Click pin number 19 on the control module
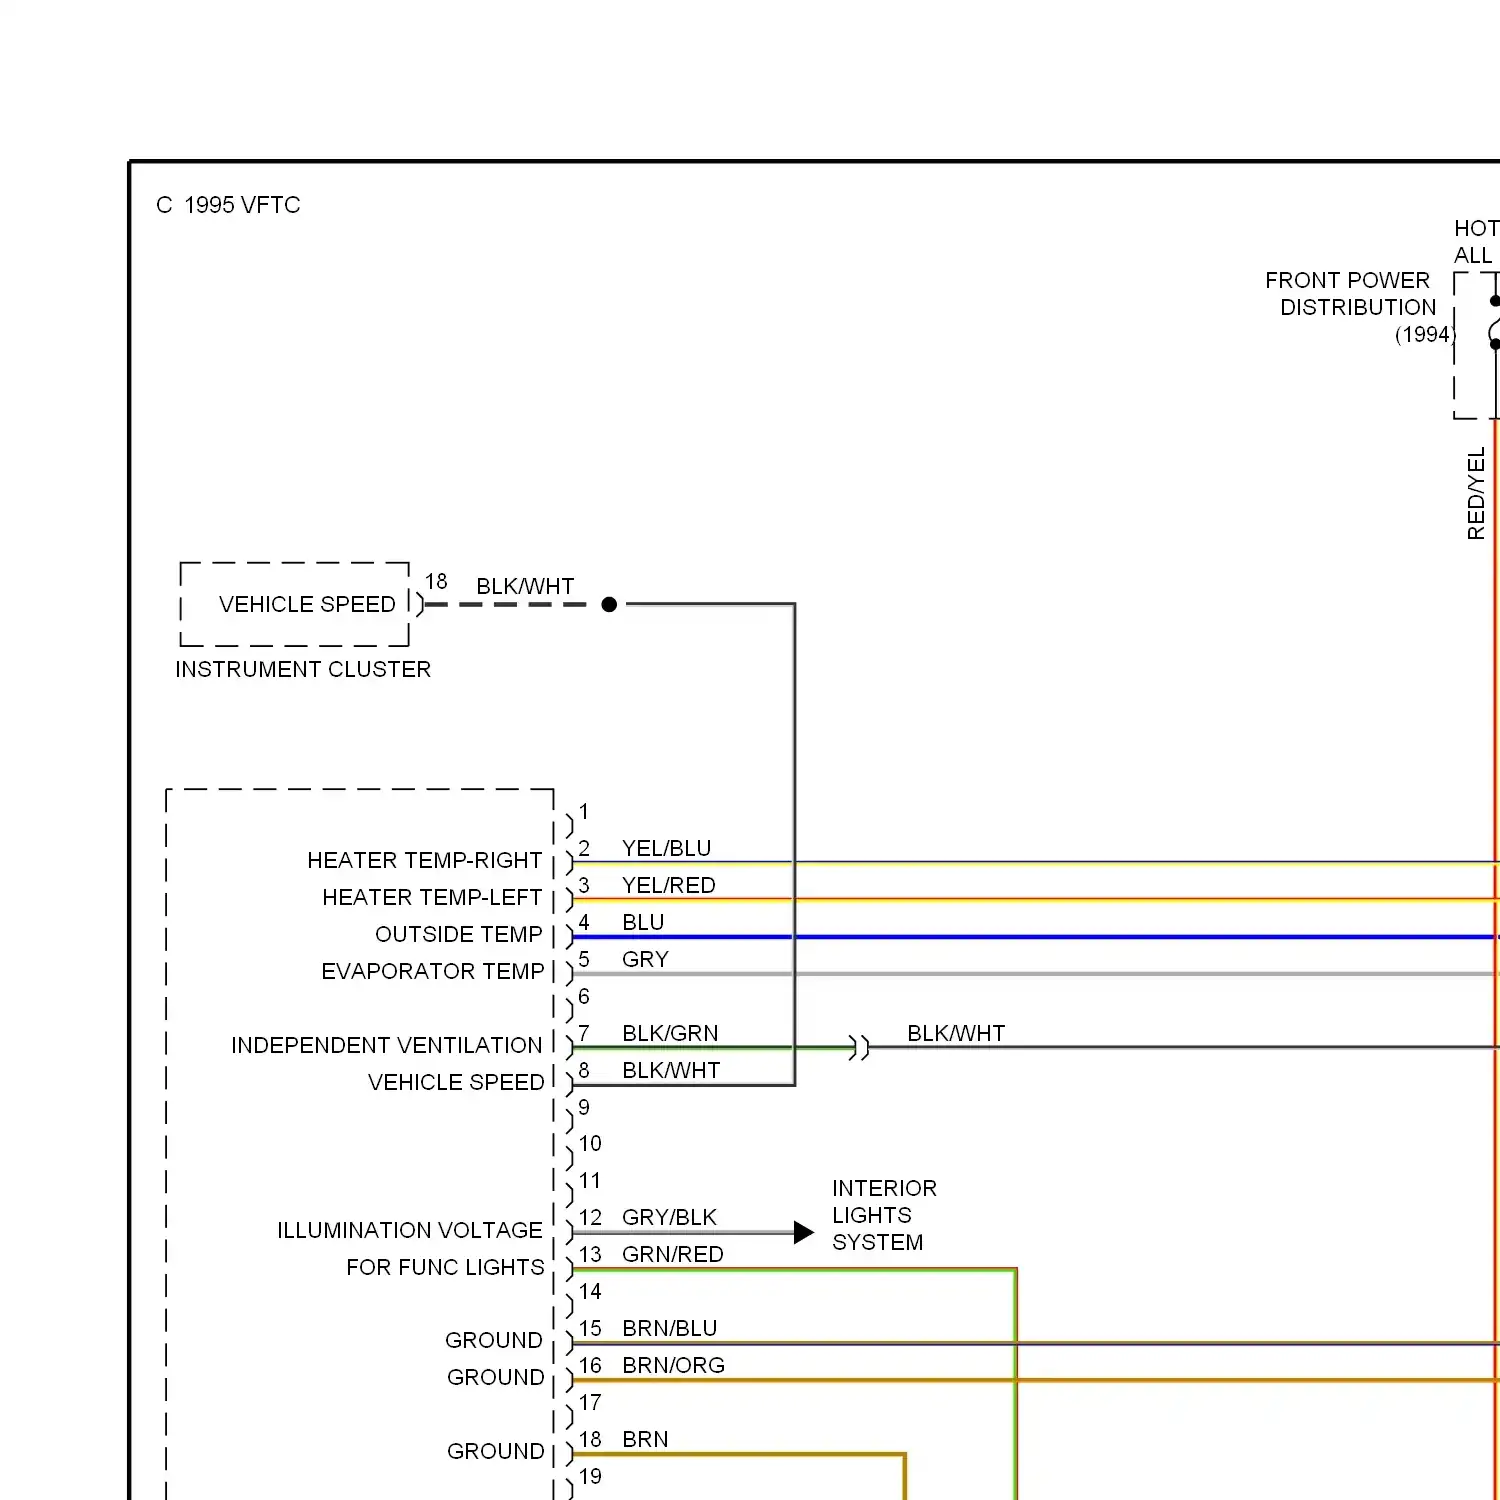Screen dimensions: 1500x1500 pyautogui.click(x=590, y=1476)
